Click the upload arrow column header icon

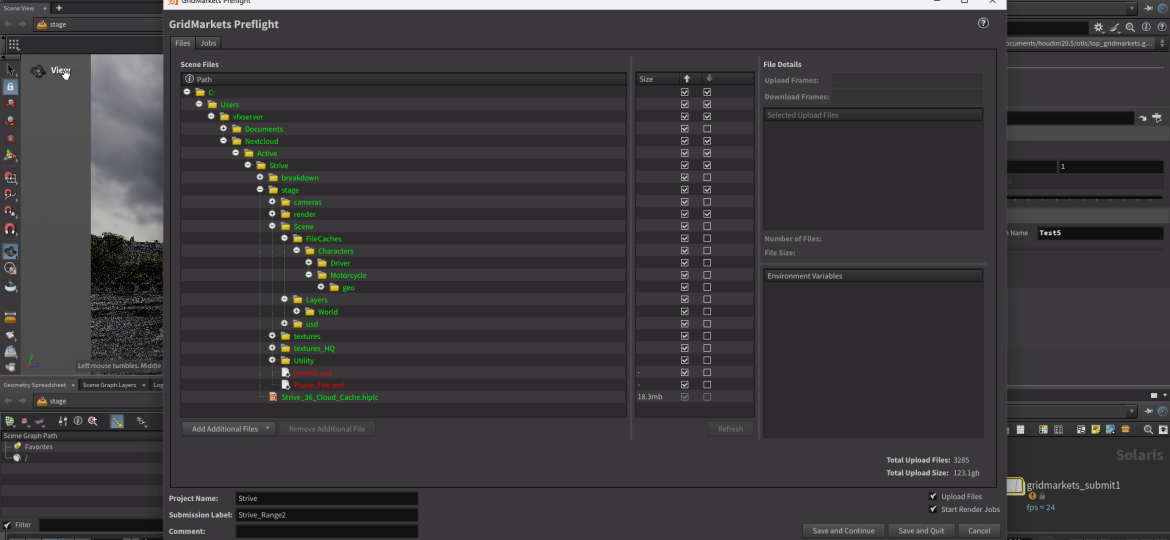686,79
